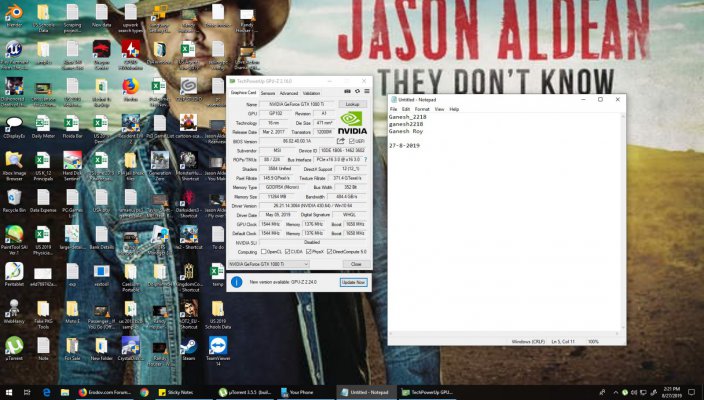Switch to the Advanced tab

click(289, 93)
